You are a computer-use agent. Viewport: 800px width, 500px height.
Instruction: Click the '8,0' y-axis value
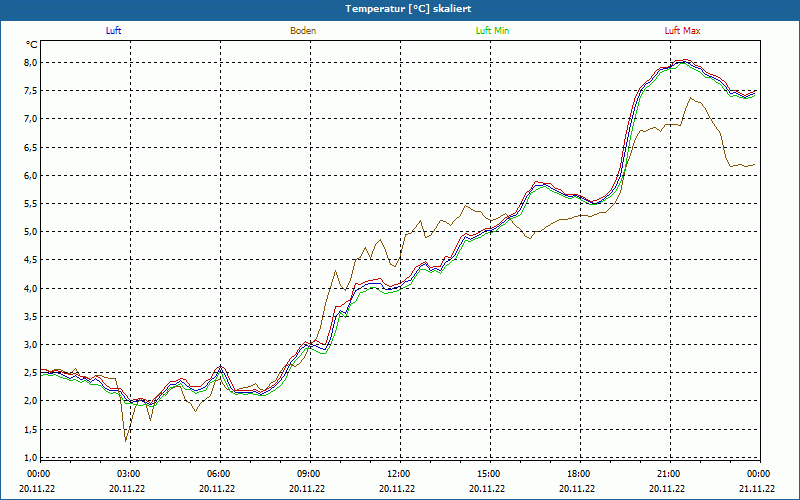(x=32, y=63)
